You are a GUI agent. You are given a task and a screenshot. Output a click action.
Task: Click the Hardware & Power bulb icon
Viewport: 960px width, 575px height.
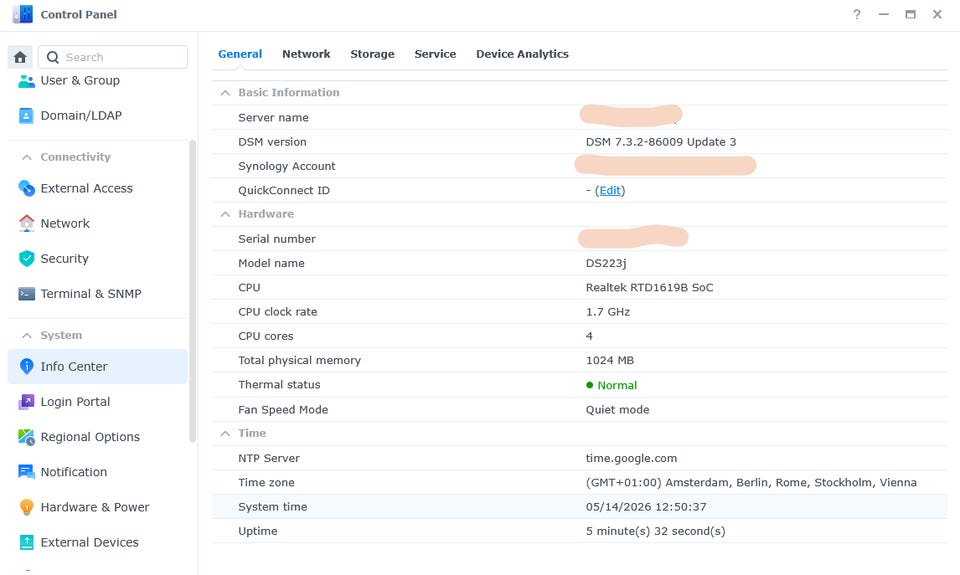[x=26, y=507]
